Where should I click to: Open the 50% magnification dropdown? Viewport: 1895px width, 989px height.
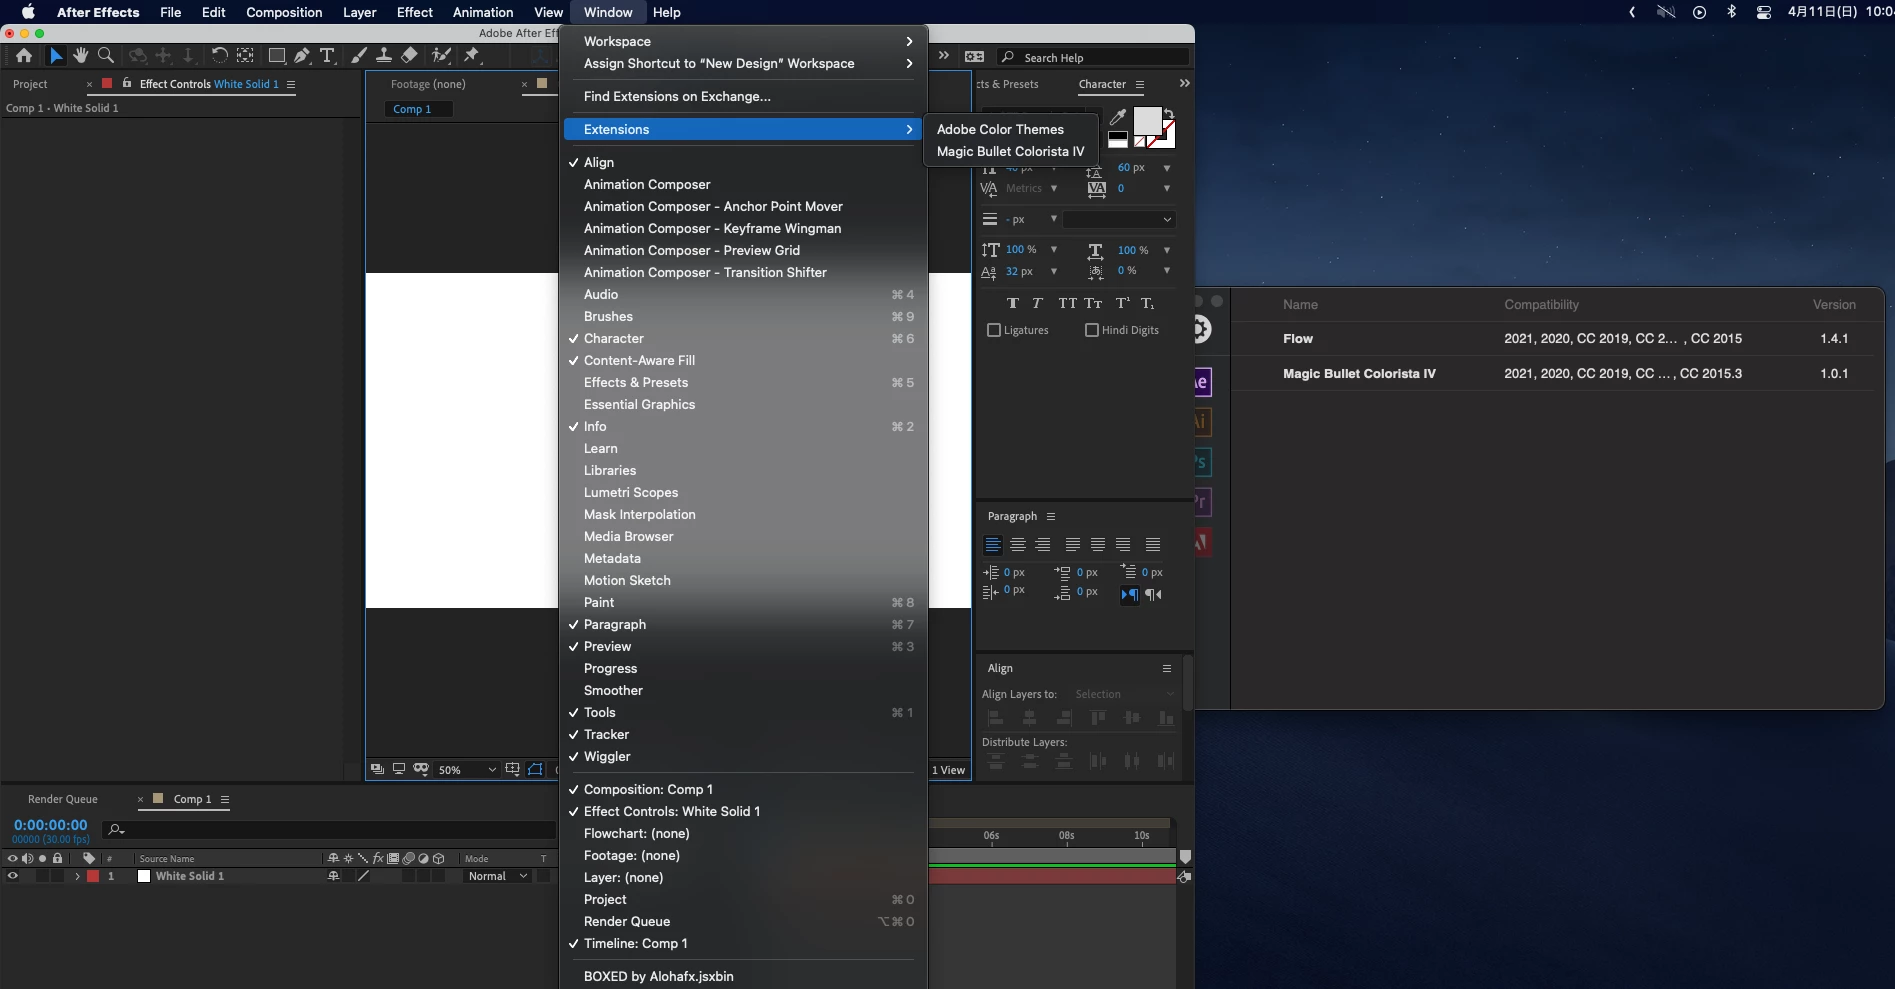[x=467, y=770]
